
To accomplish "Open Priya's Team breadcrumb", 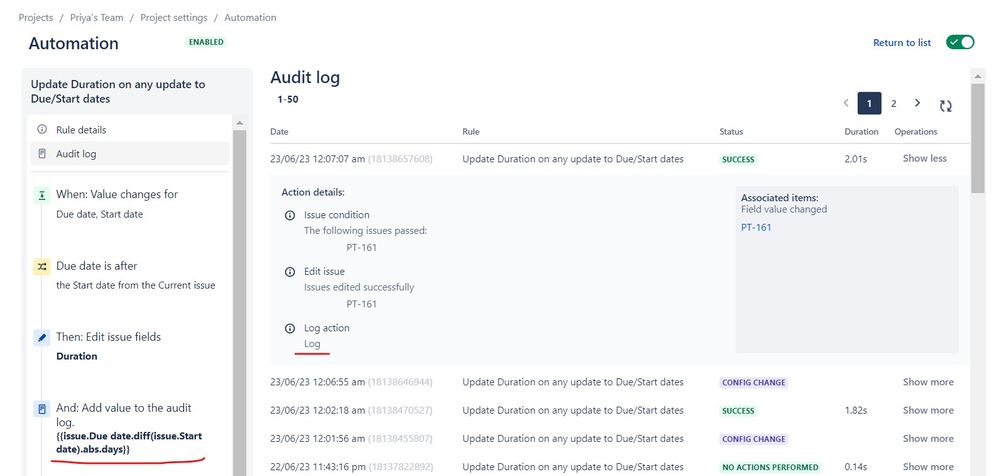I will pyautogui.click(x=96, y=17).
